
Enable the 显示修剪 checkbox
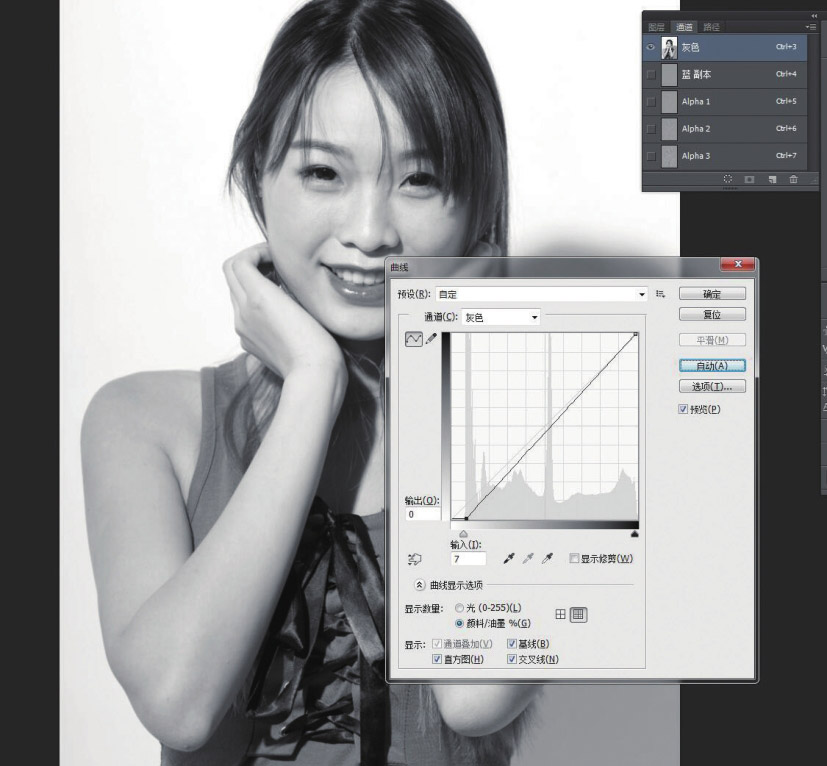574,559
